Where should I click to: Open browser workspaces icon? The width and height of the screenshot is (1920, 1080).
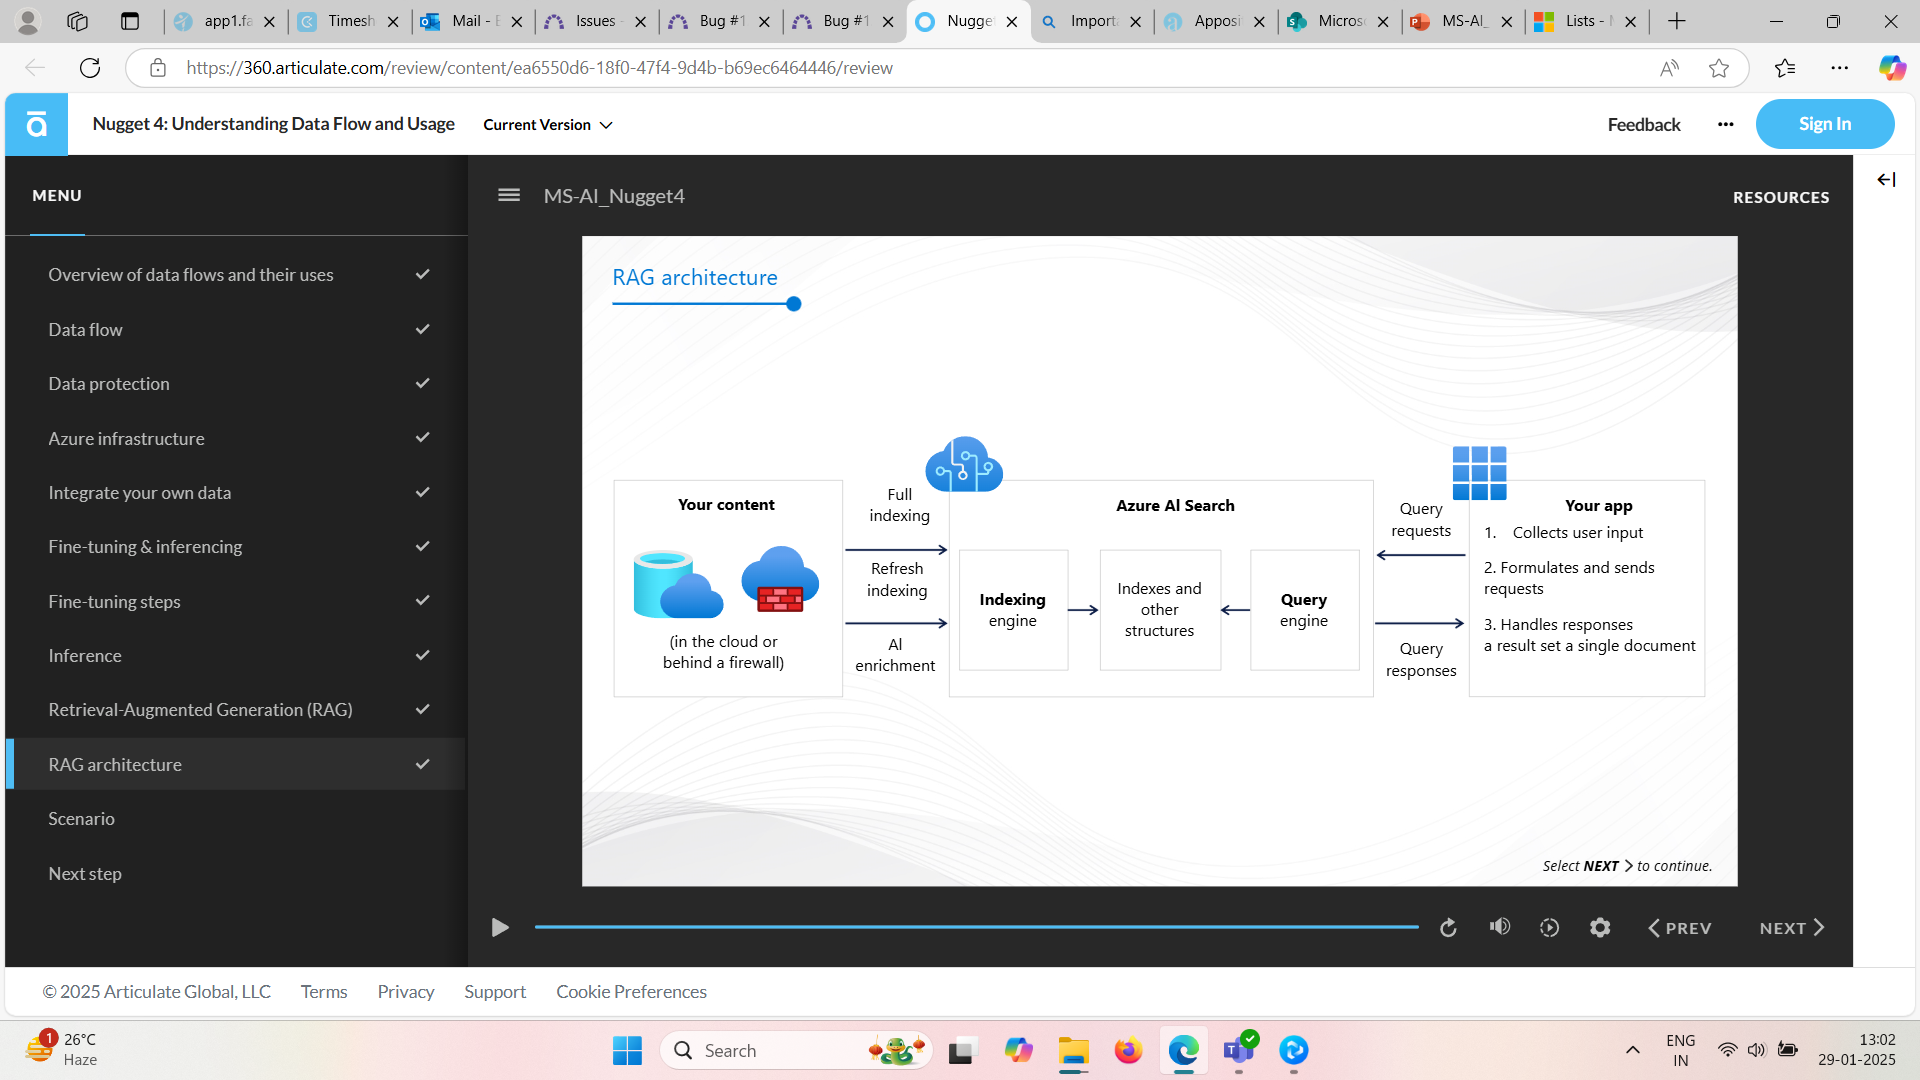[x=77, y=21]
